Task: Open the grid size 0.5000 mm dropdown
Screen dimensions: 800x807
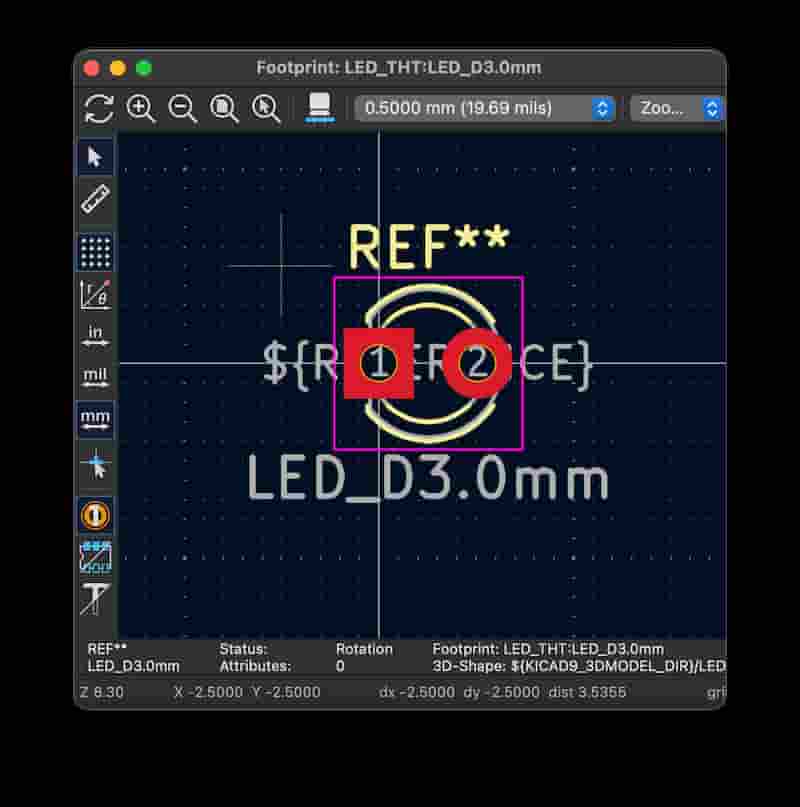Action: [x=485, y=108]
